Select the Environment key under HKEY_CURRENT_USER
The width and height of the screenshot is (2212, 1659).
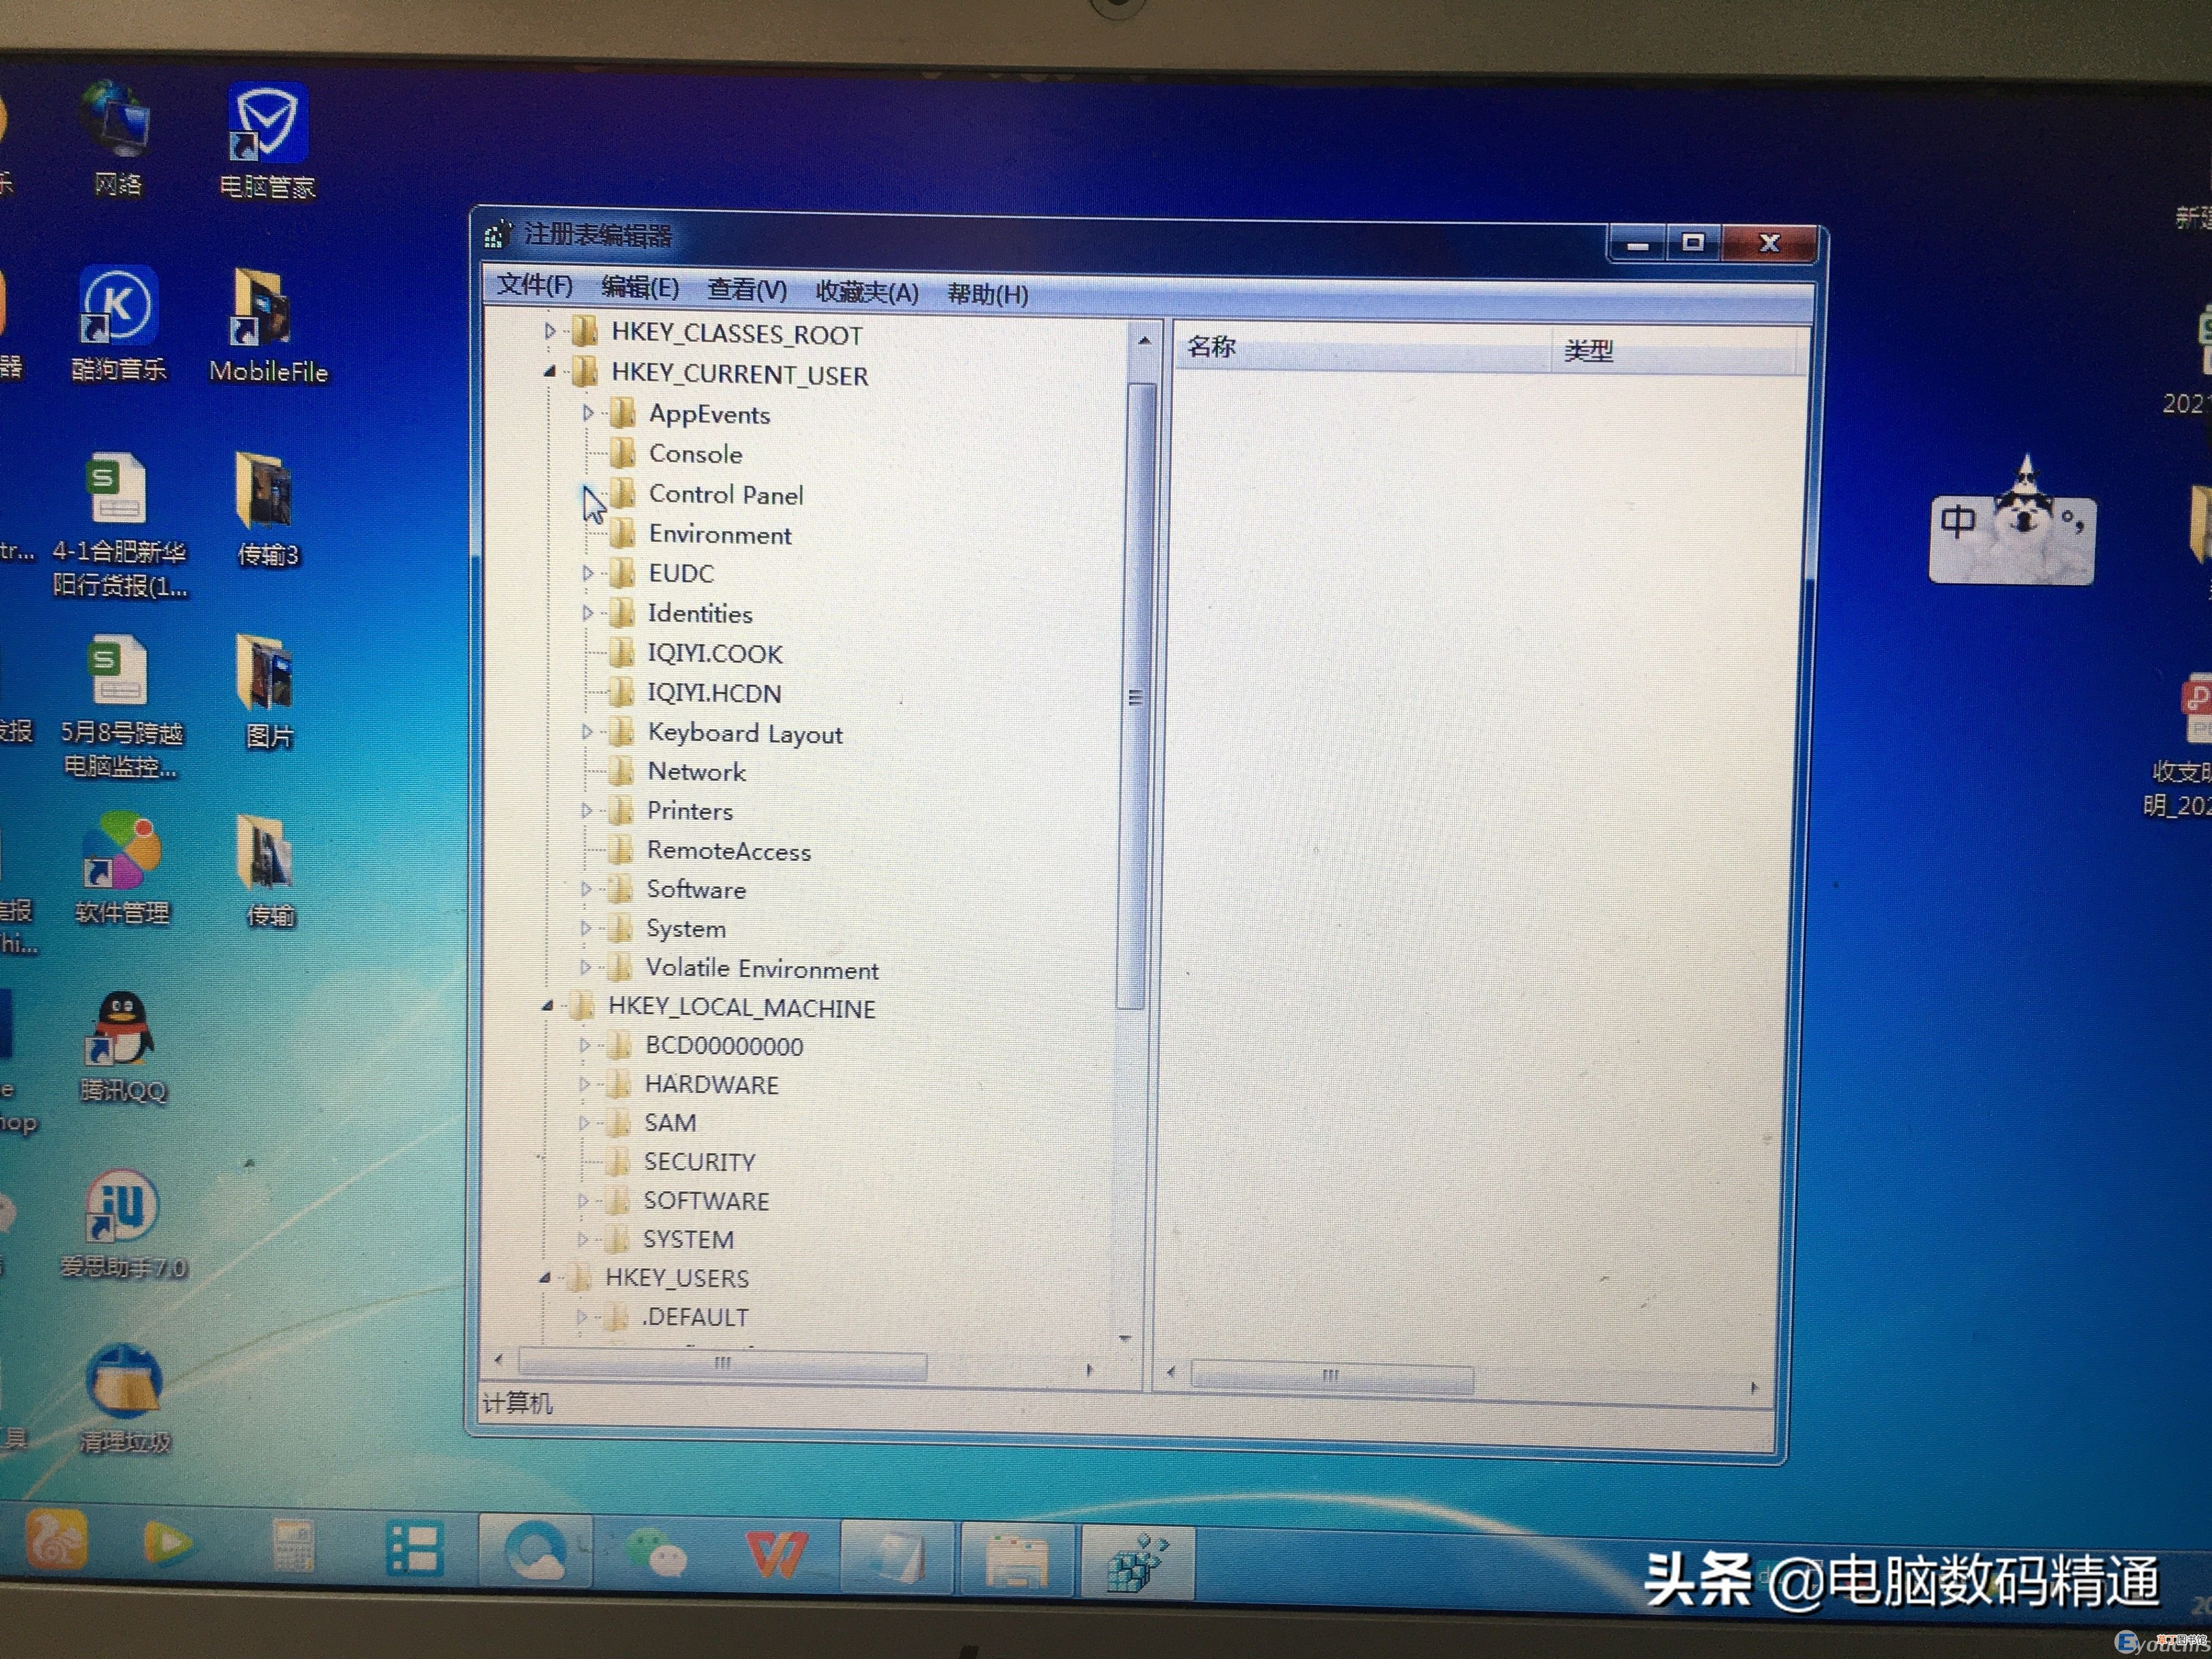(x=720, y=534)
